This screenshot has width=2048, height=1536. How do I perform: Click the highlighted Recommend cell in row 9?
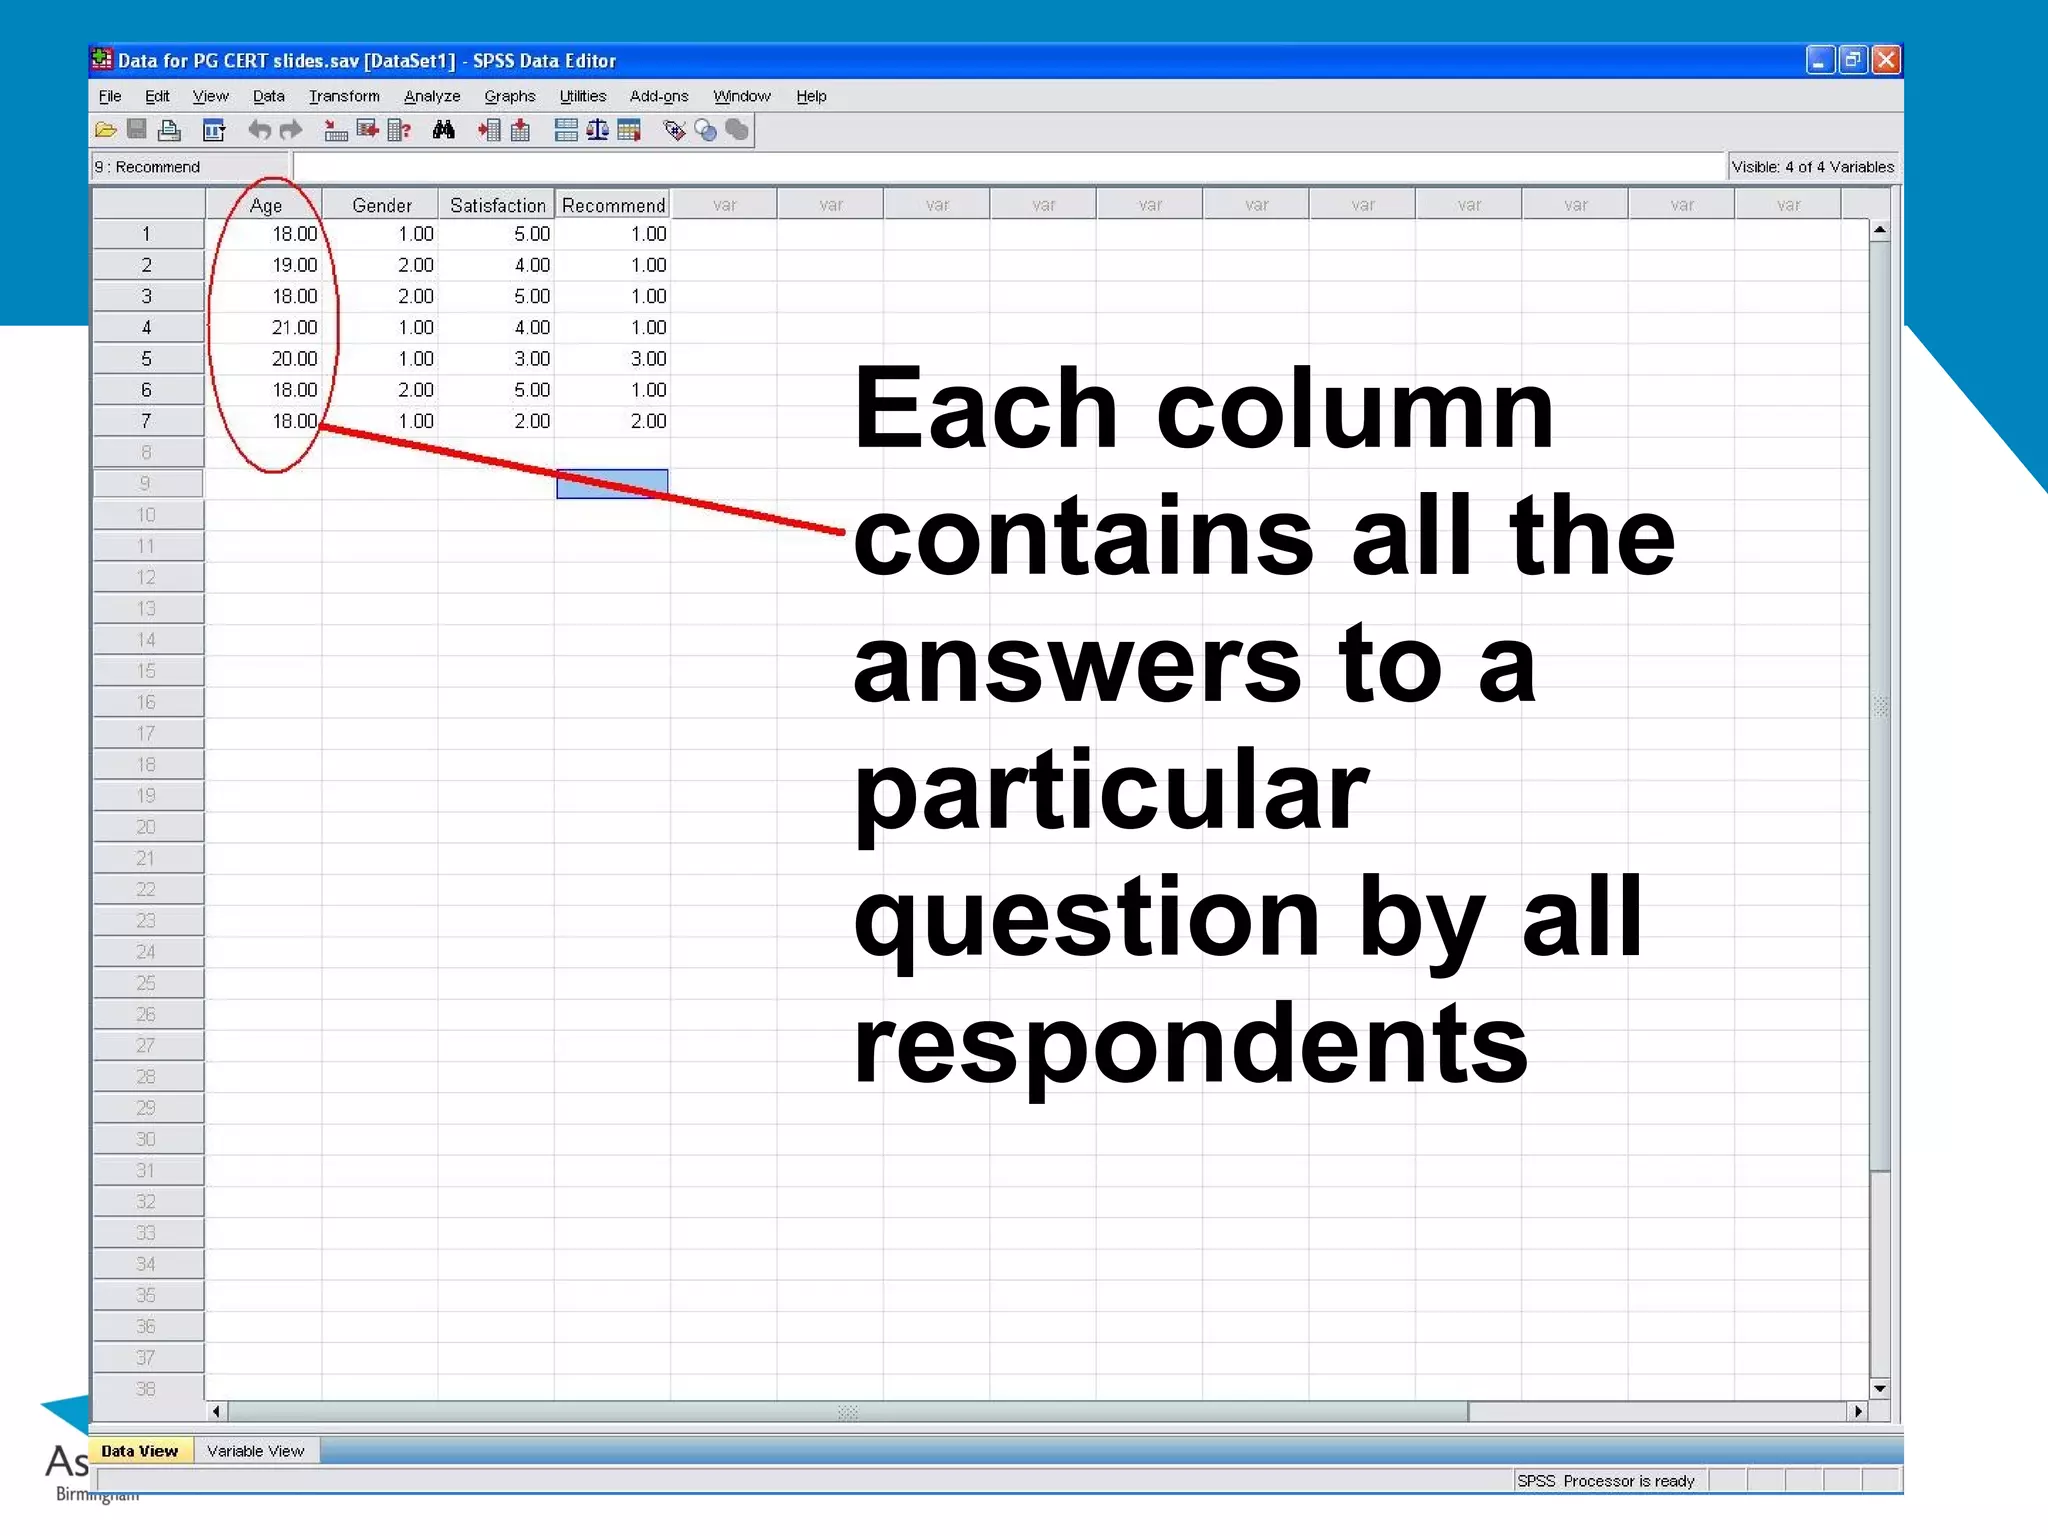[x=612, y=484]
